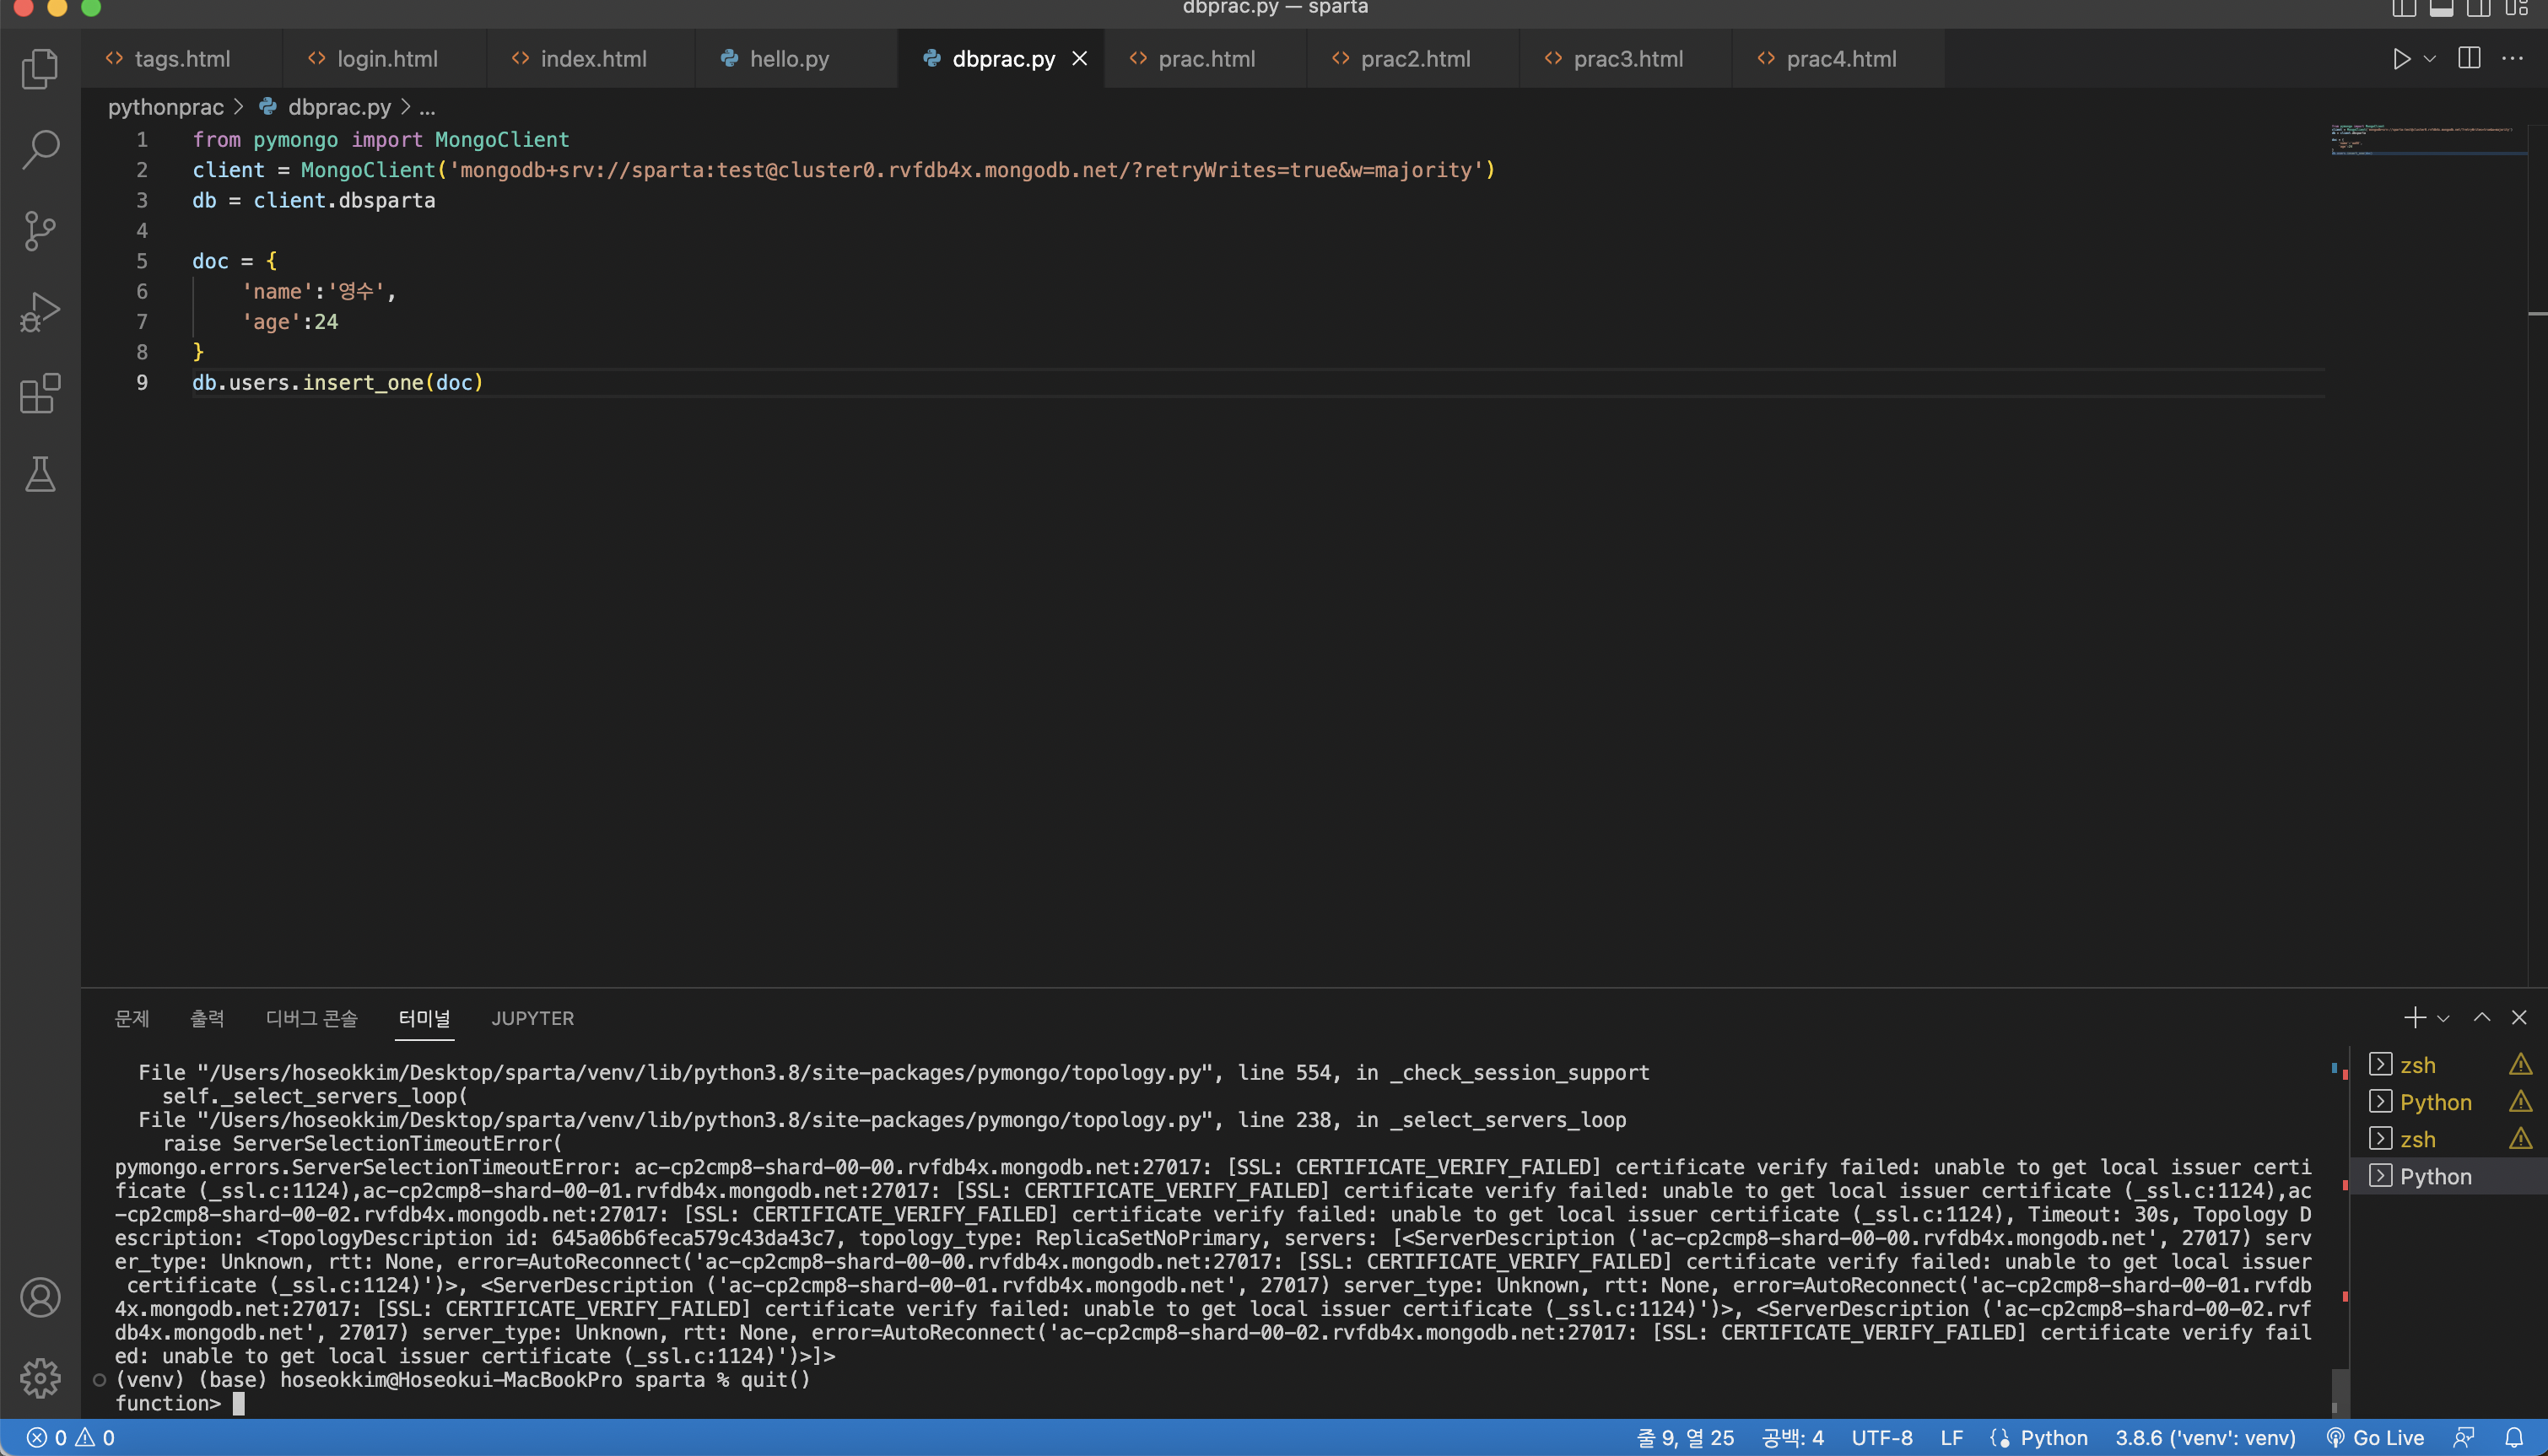Click the Python file icon in the breadcrumb

click(267, 106)
